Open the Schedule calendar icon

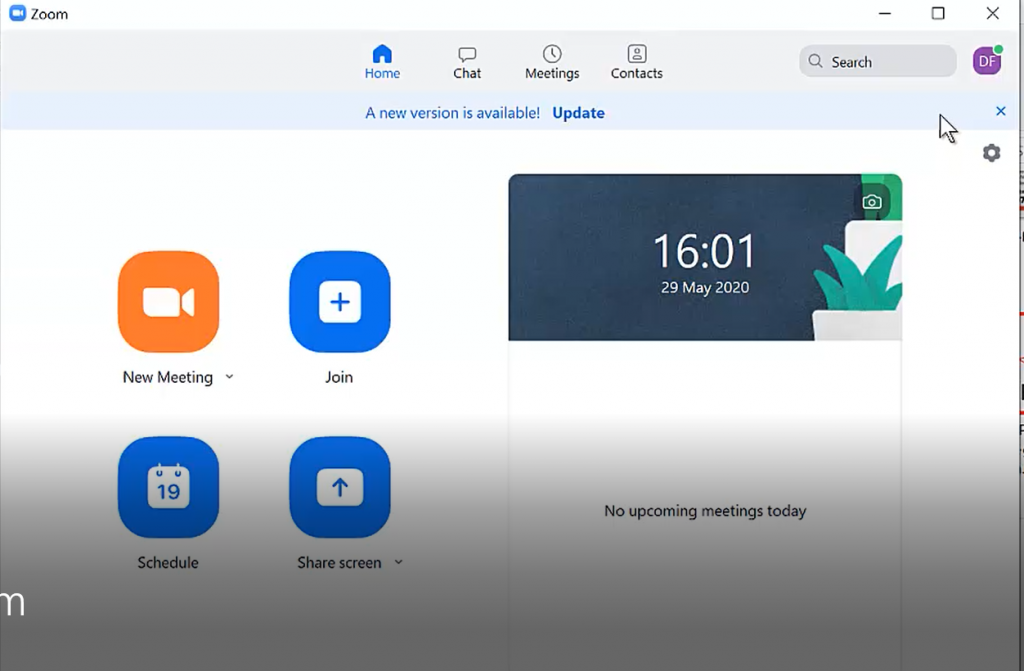tap(168, 487)
